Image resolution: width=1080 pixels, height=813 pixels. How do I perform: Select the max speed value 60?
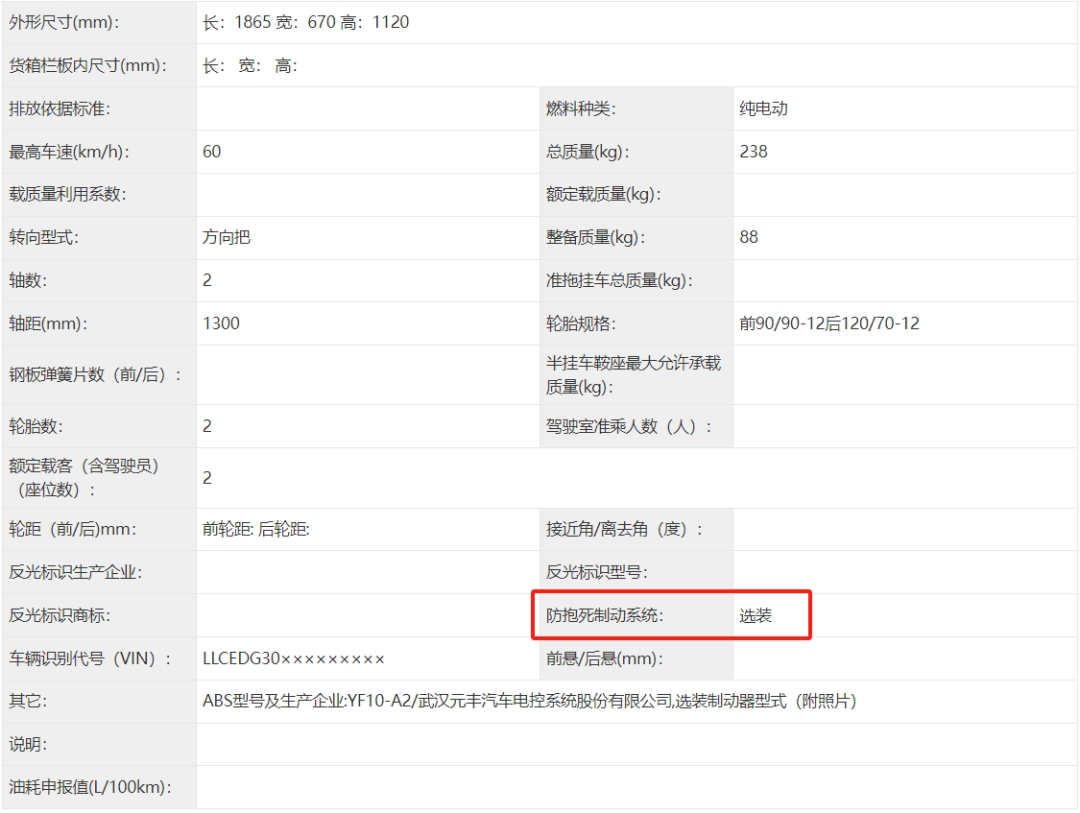click(212, 151)
